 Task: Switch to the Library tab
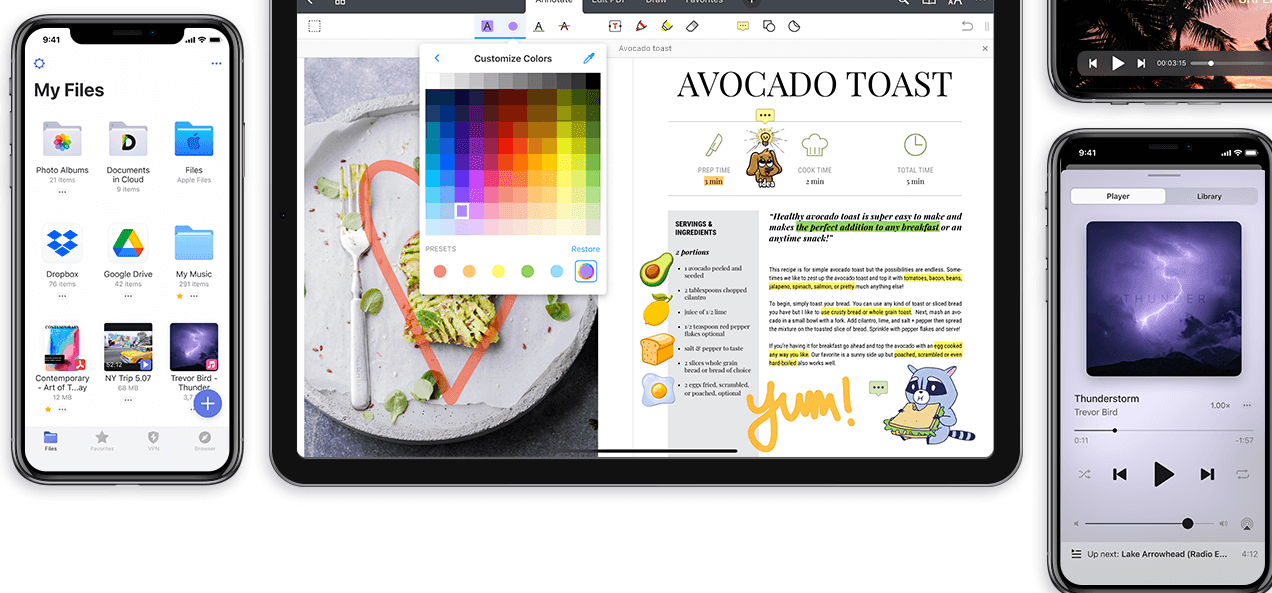(x=1209, y=196)
